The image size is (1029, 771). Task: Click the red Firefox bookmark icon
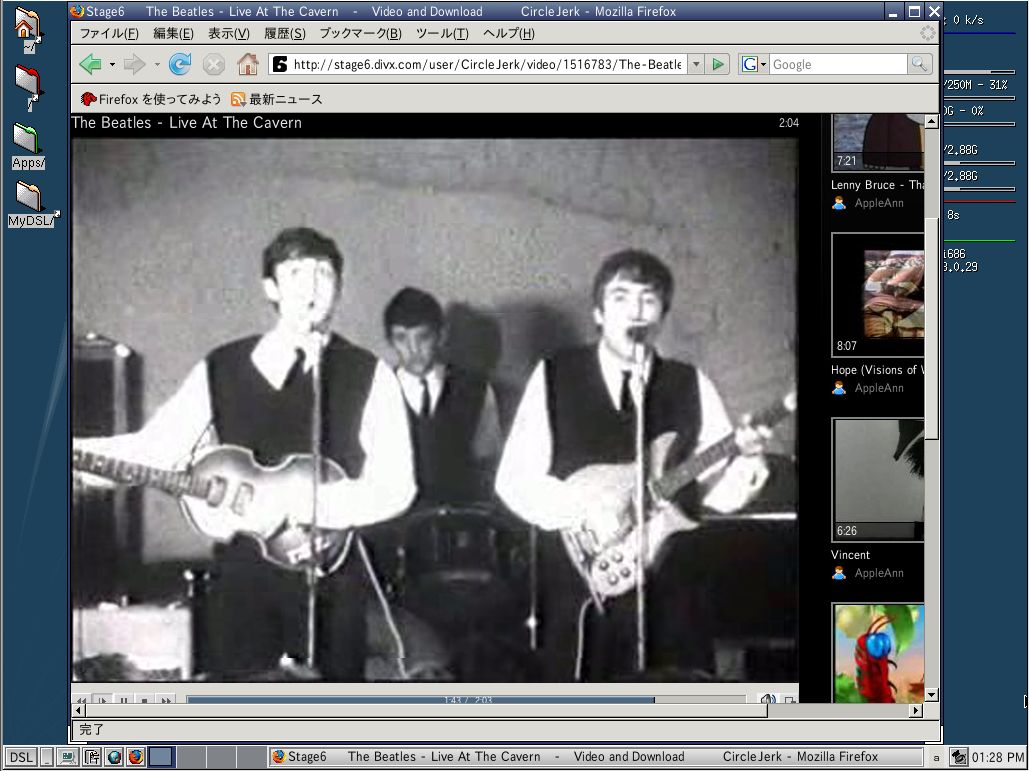pos(89,99)
